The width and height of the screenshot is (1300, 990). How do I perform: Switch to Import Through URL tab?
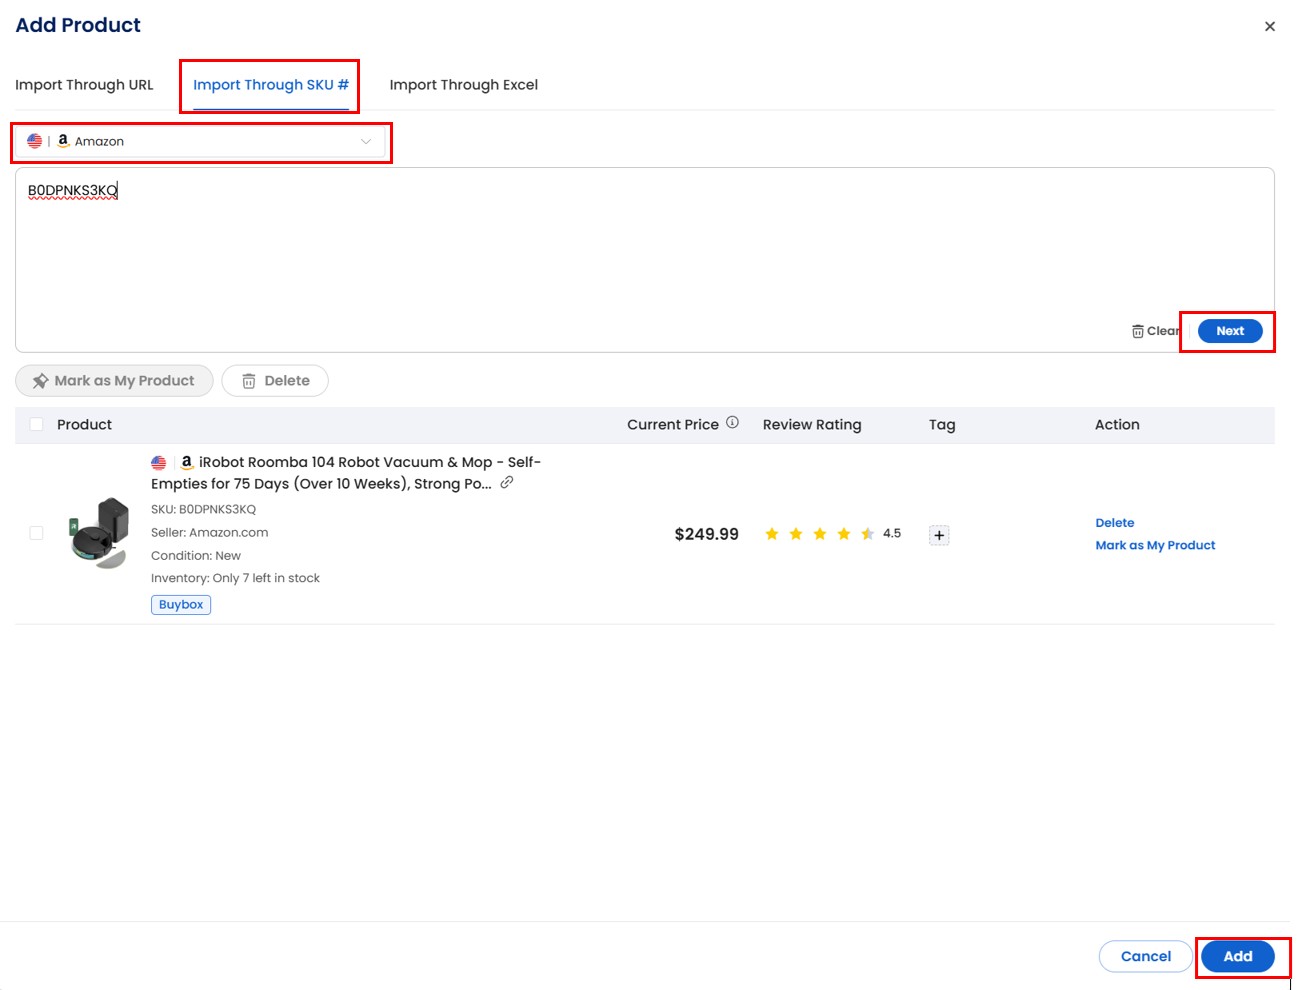pos(84,85)
